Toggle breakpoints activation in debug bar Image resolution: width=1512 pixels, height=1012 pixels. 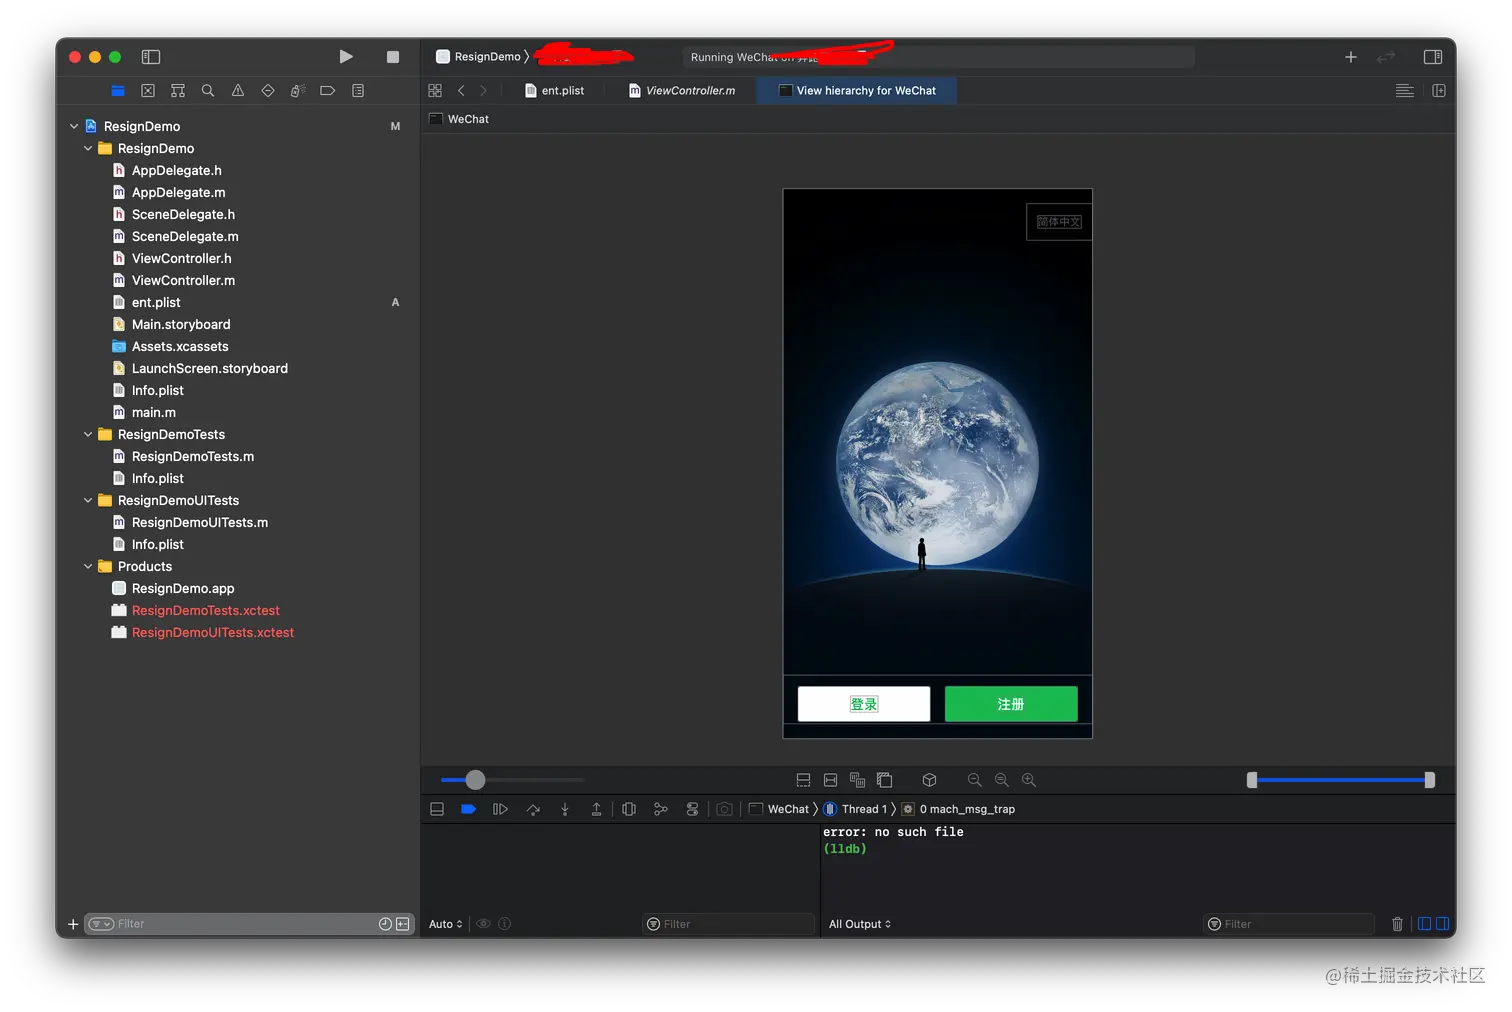pos(468,809)
